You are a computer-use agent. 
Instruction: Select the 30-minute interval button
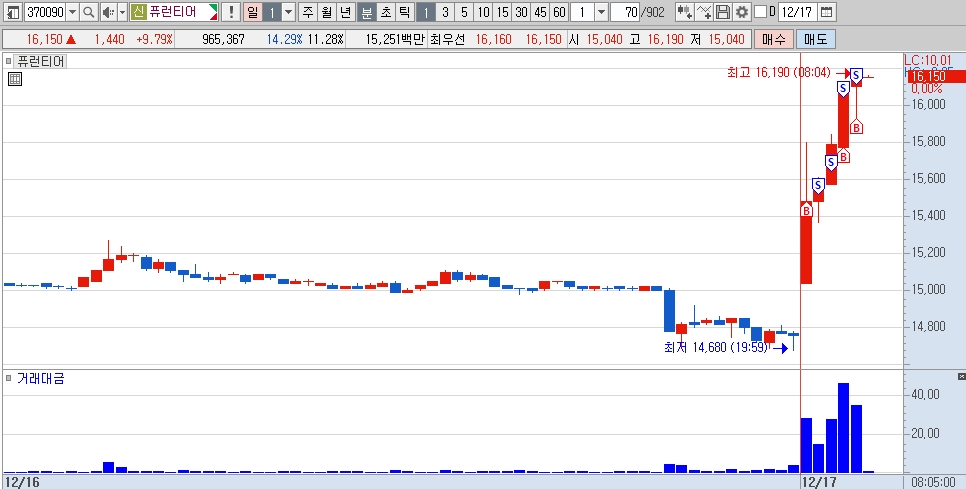pyautogui.click(x=522, y=12)
